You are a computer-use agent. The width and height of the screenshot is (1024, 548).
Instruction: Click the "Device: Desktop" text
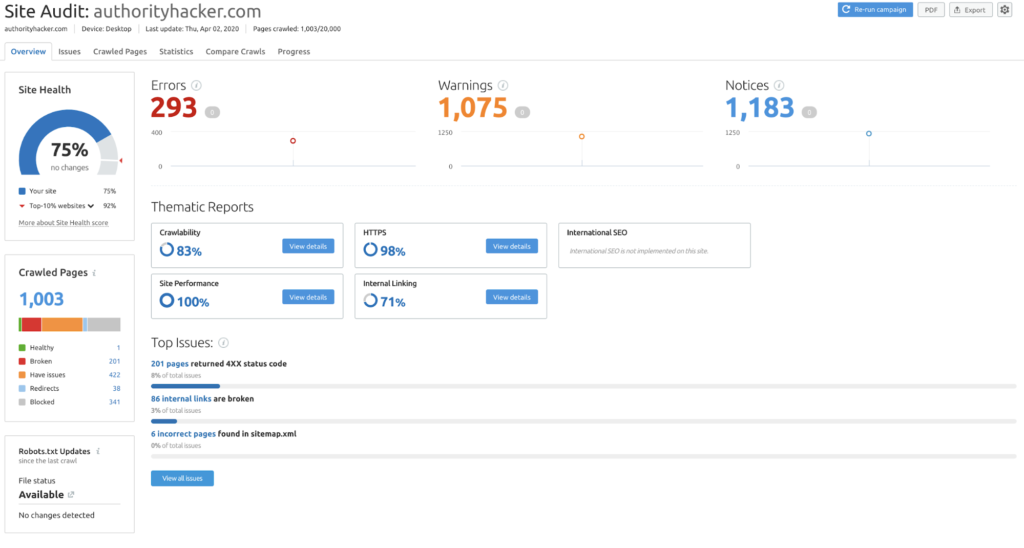[106, 29]
